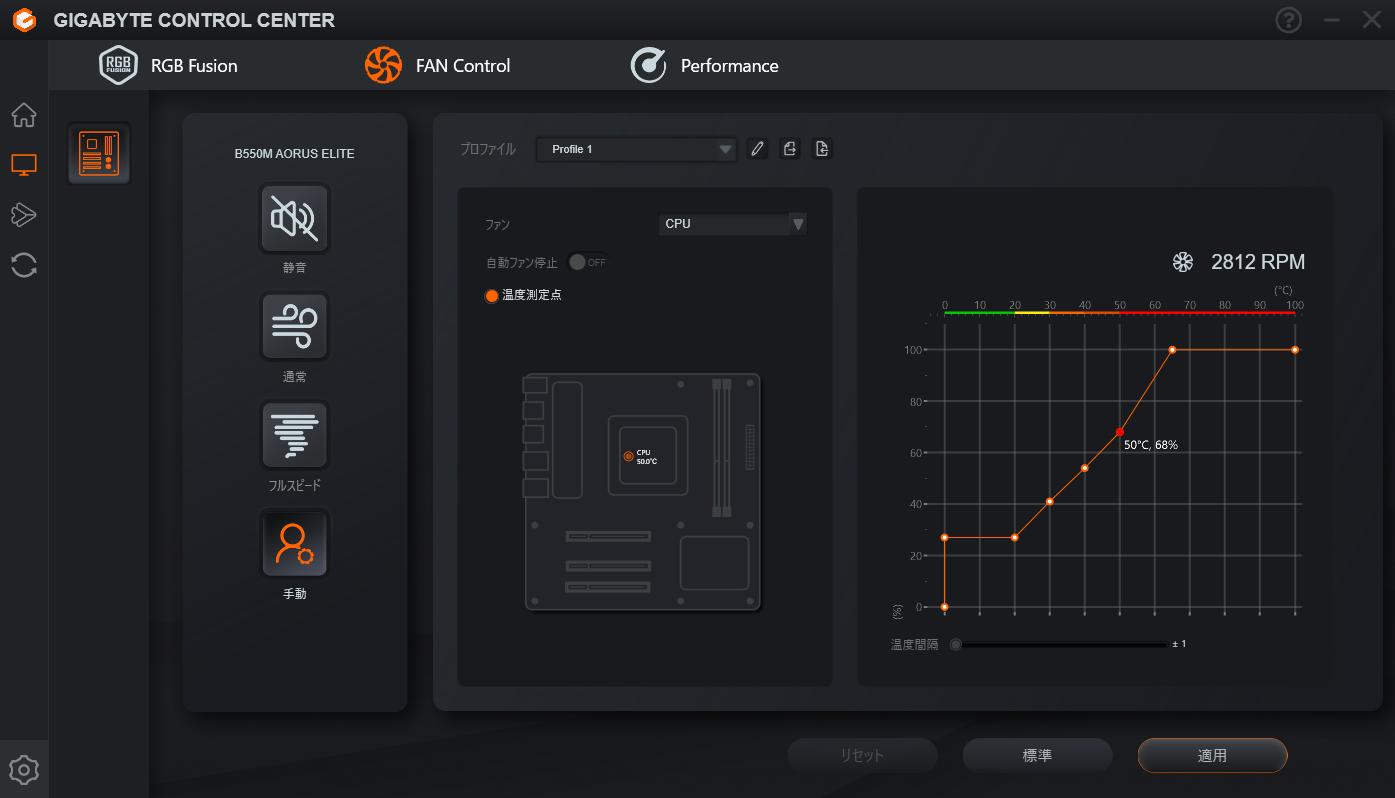The image size is (1395, 798).
Task: Open the paper-plane sidebar icon
Action: point(24,214)
